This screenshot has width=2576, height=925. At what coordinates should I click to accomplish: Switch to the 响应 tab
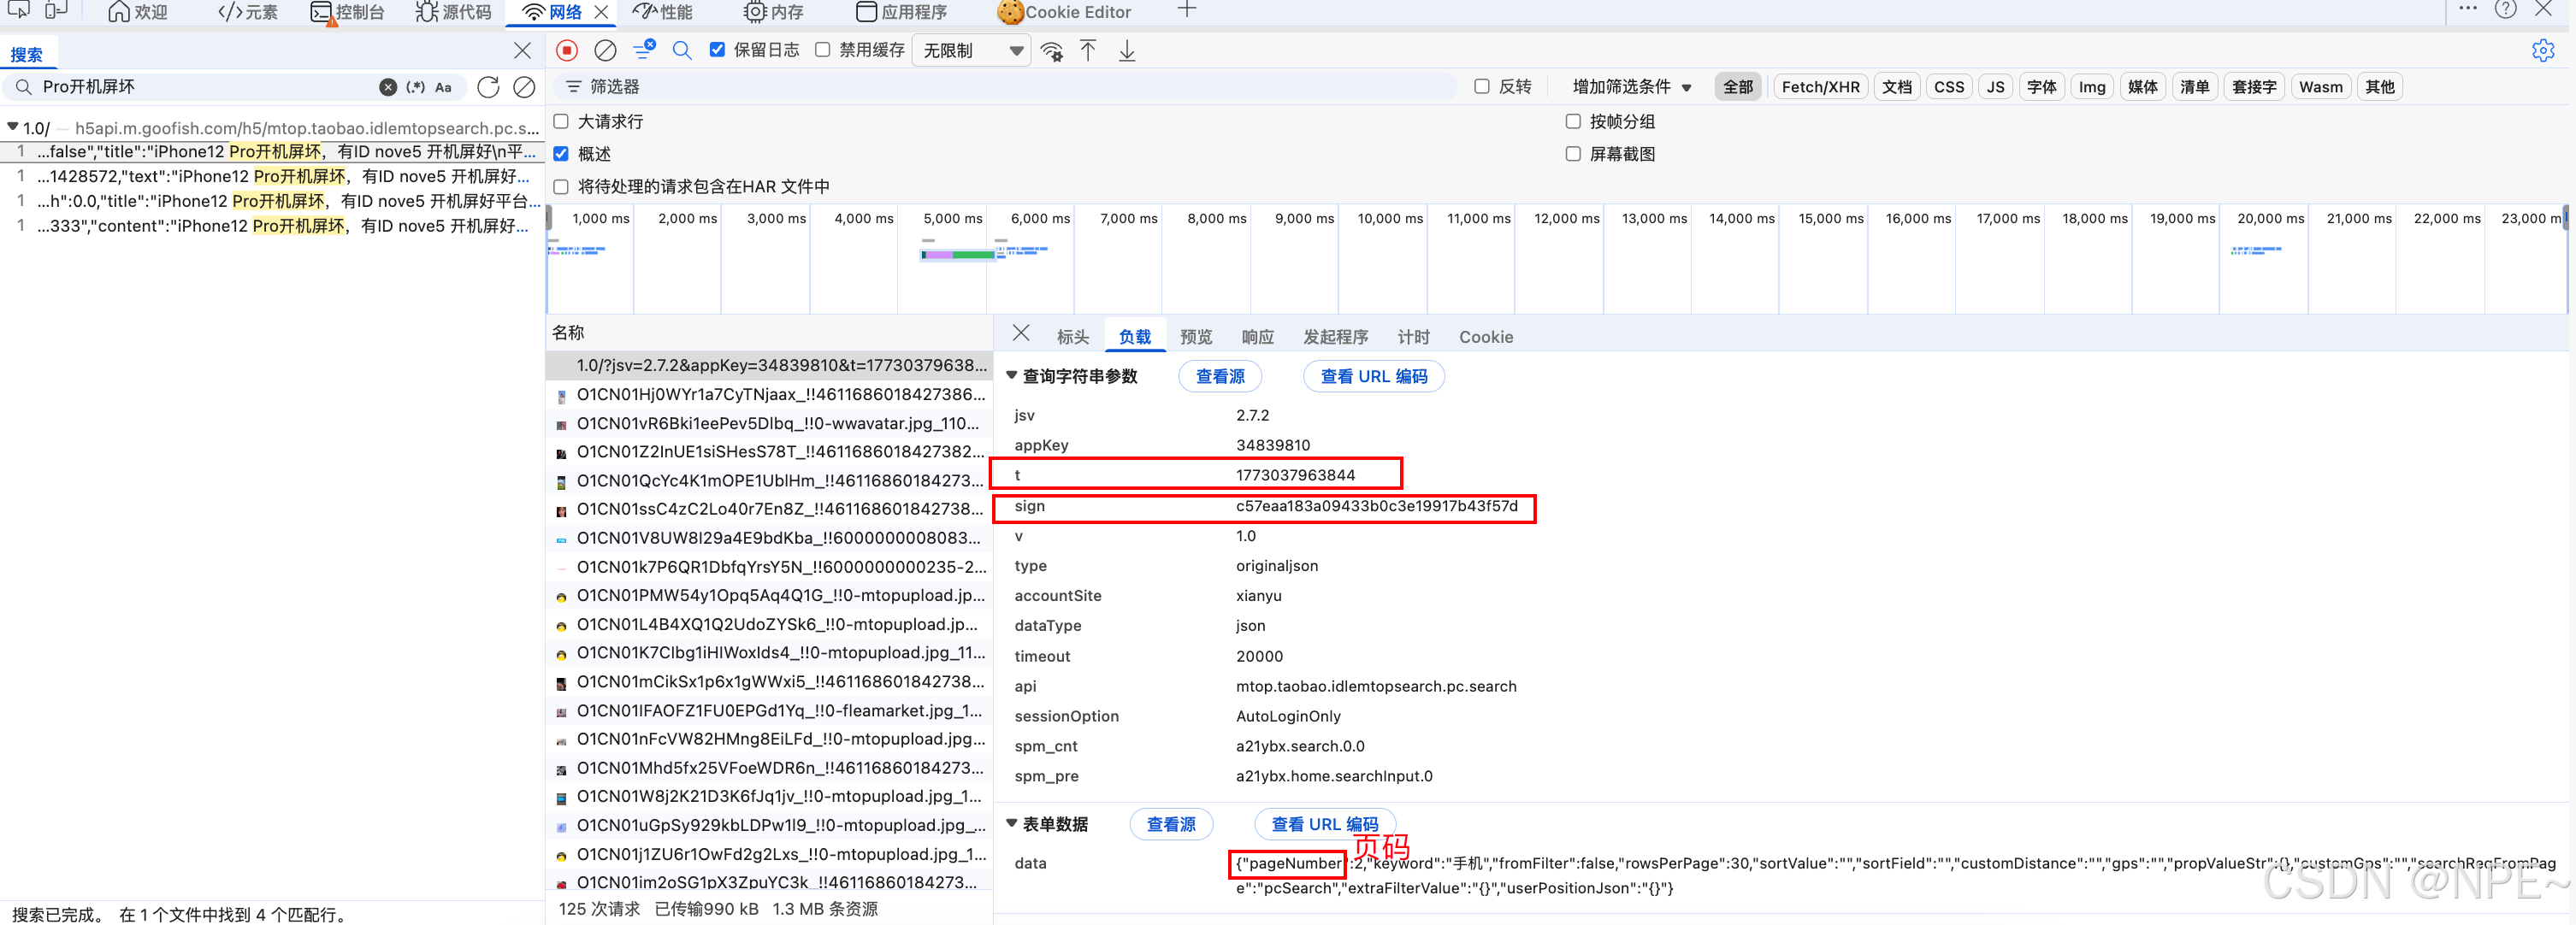1257,337
